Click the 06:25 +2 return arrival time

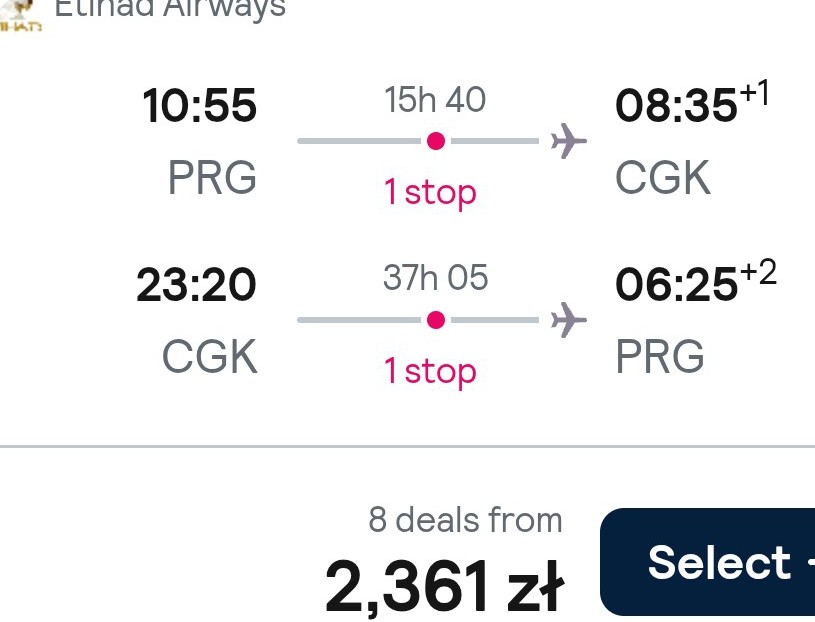(x=696, y=281)
